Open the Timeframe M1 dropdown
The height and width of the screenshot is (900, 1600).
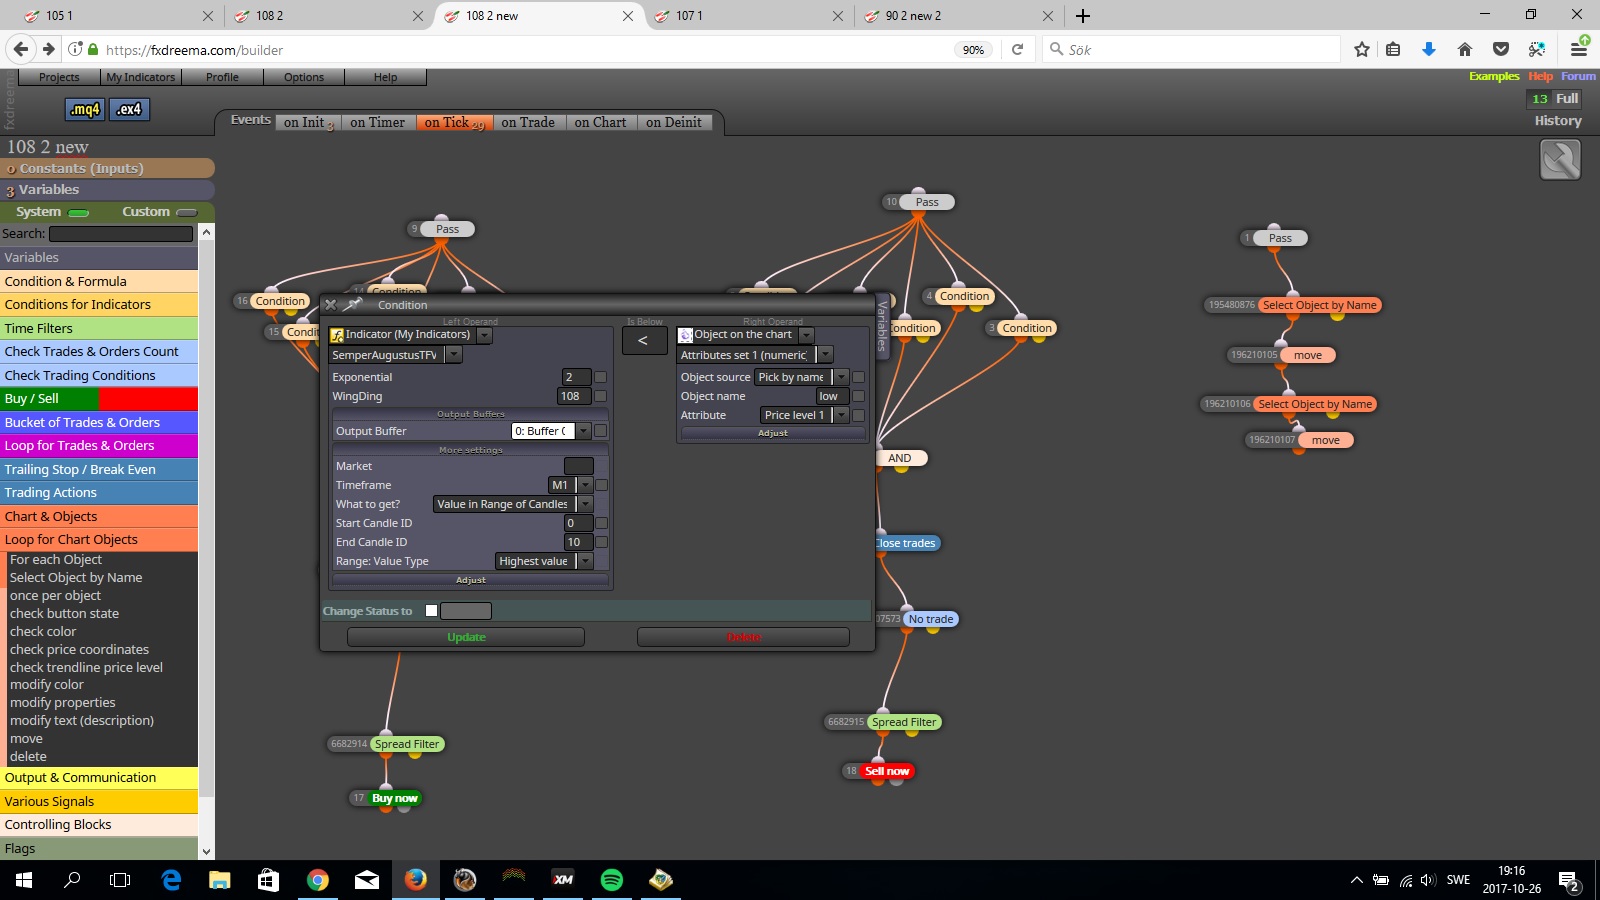[x=585, y=485]
